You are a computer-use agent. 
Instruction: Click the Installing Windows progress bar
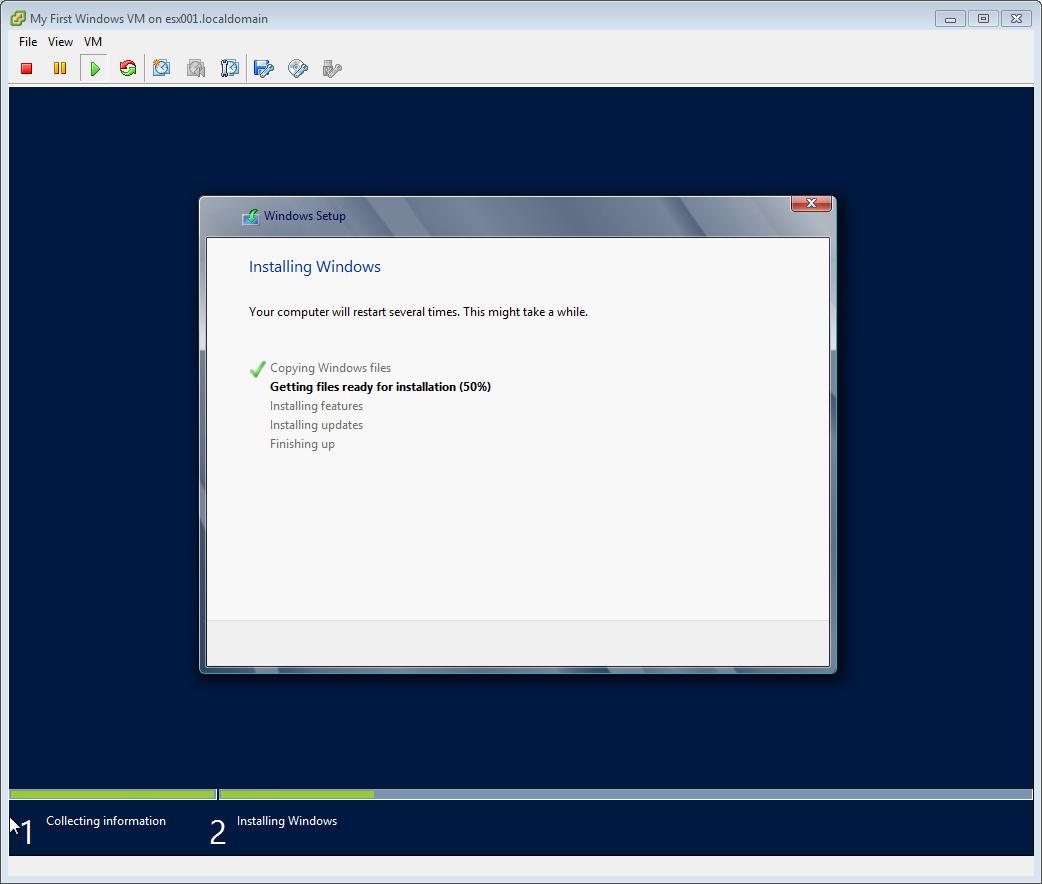625,794
